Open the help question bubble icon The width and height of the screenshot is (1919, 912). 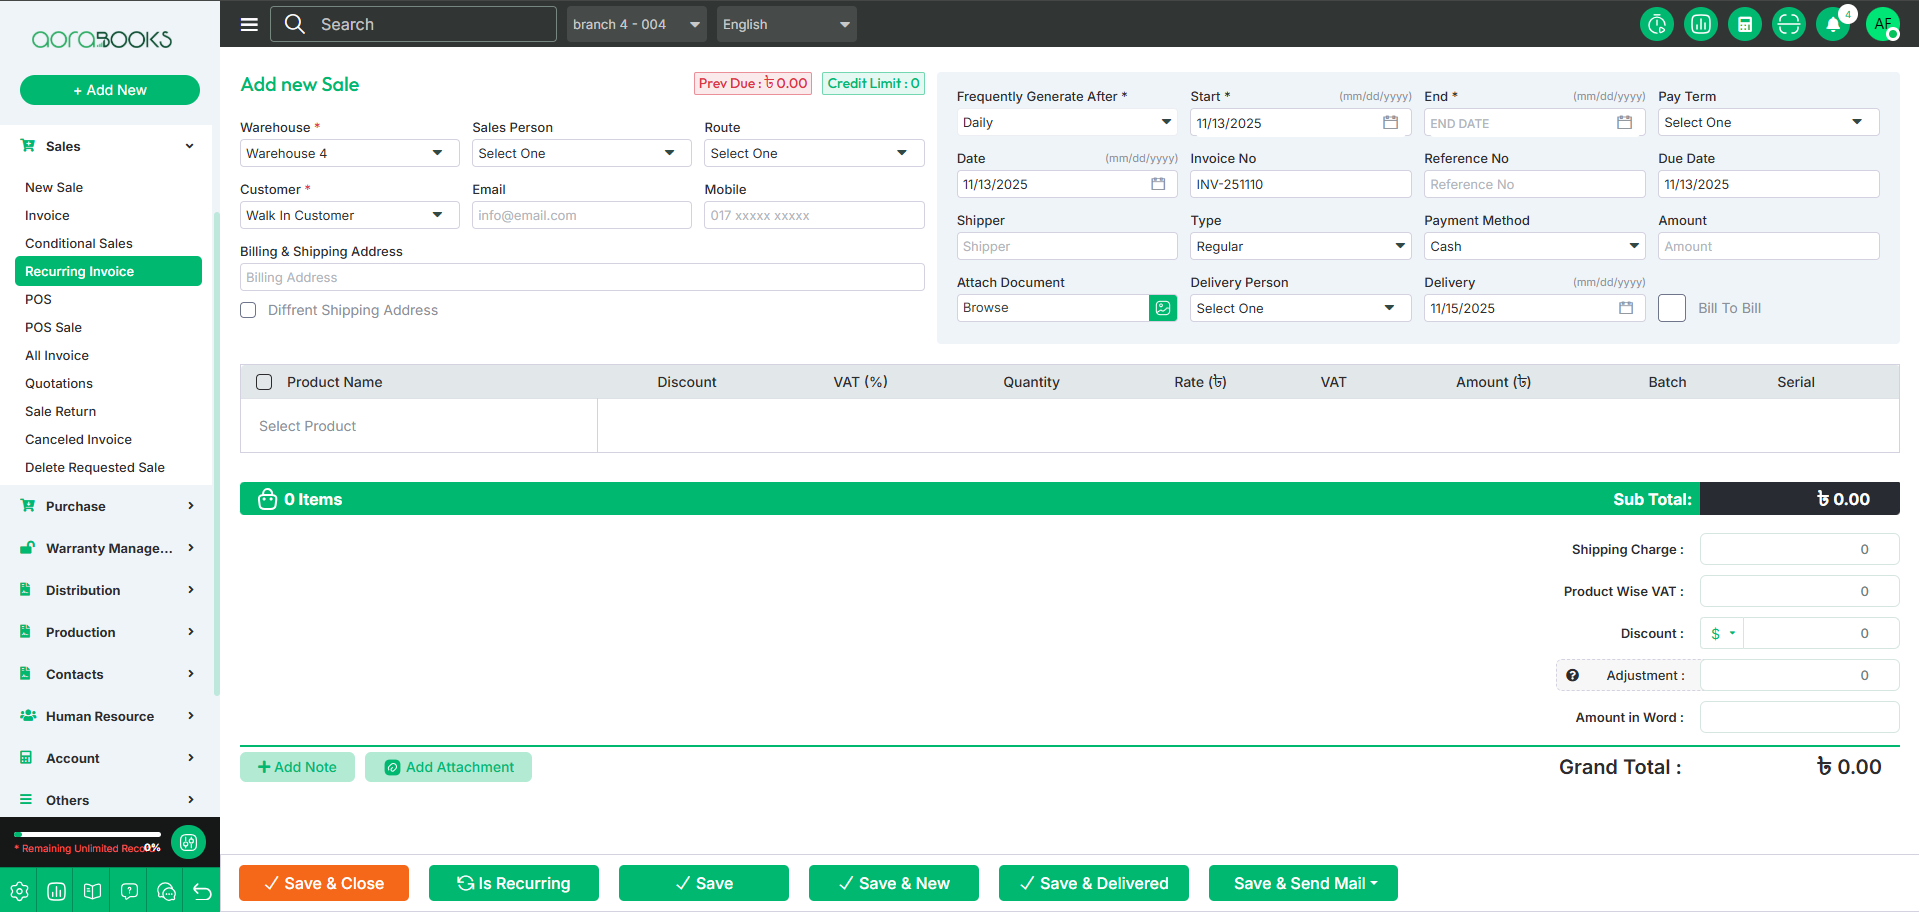click(x=129, y=891)
